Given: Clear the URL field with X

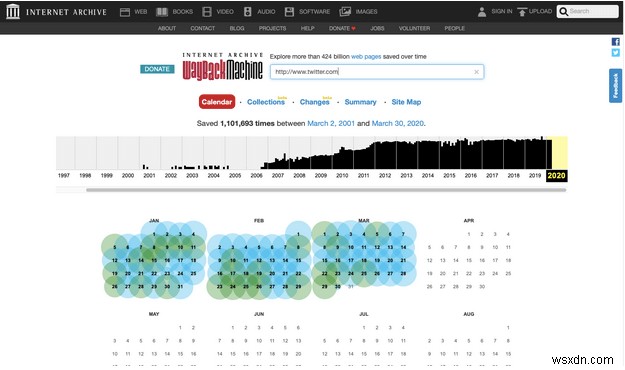Looking at the screenshot, I should tap(476, 72).
